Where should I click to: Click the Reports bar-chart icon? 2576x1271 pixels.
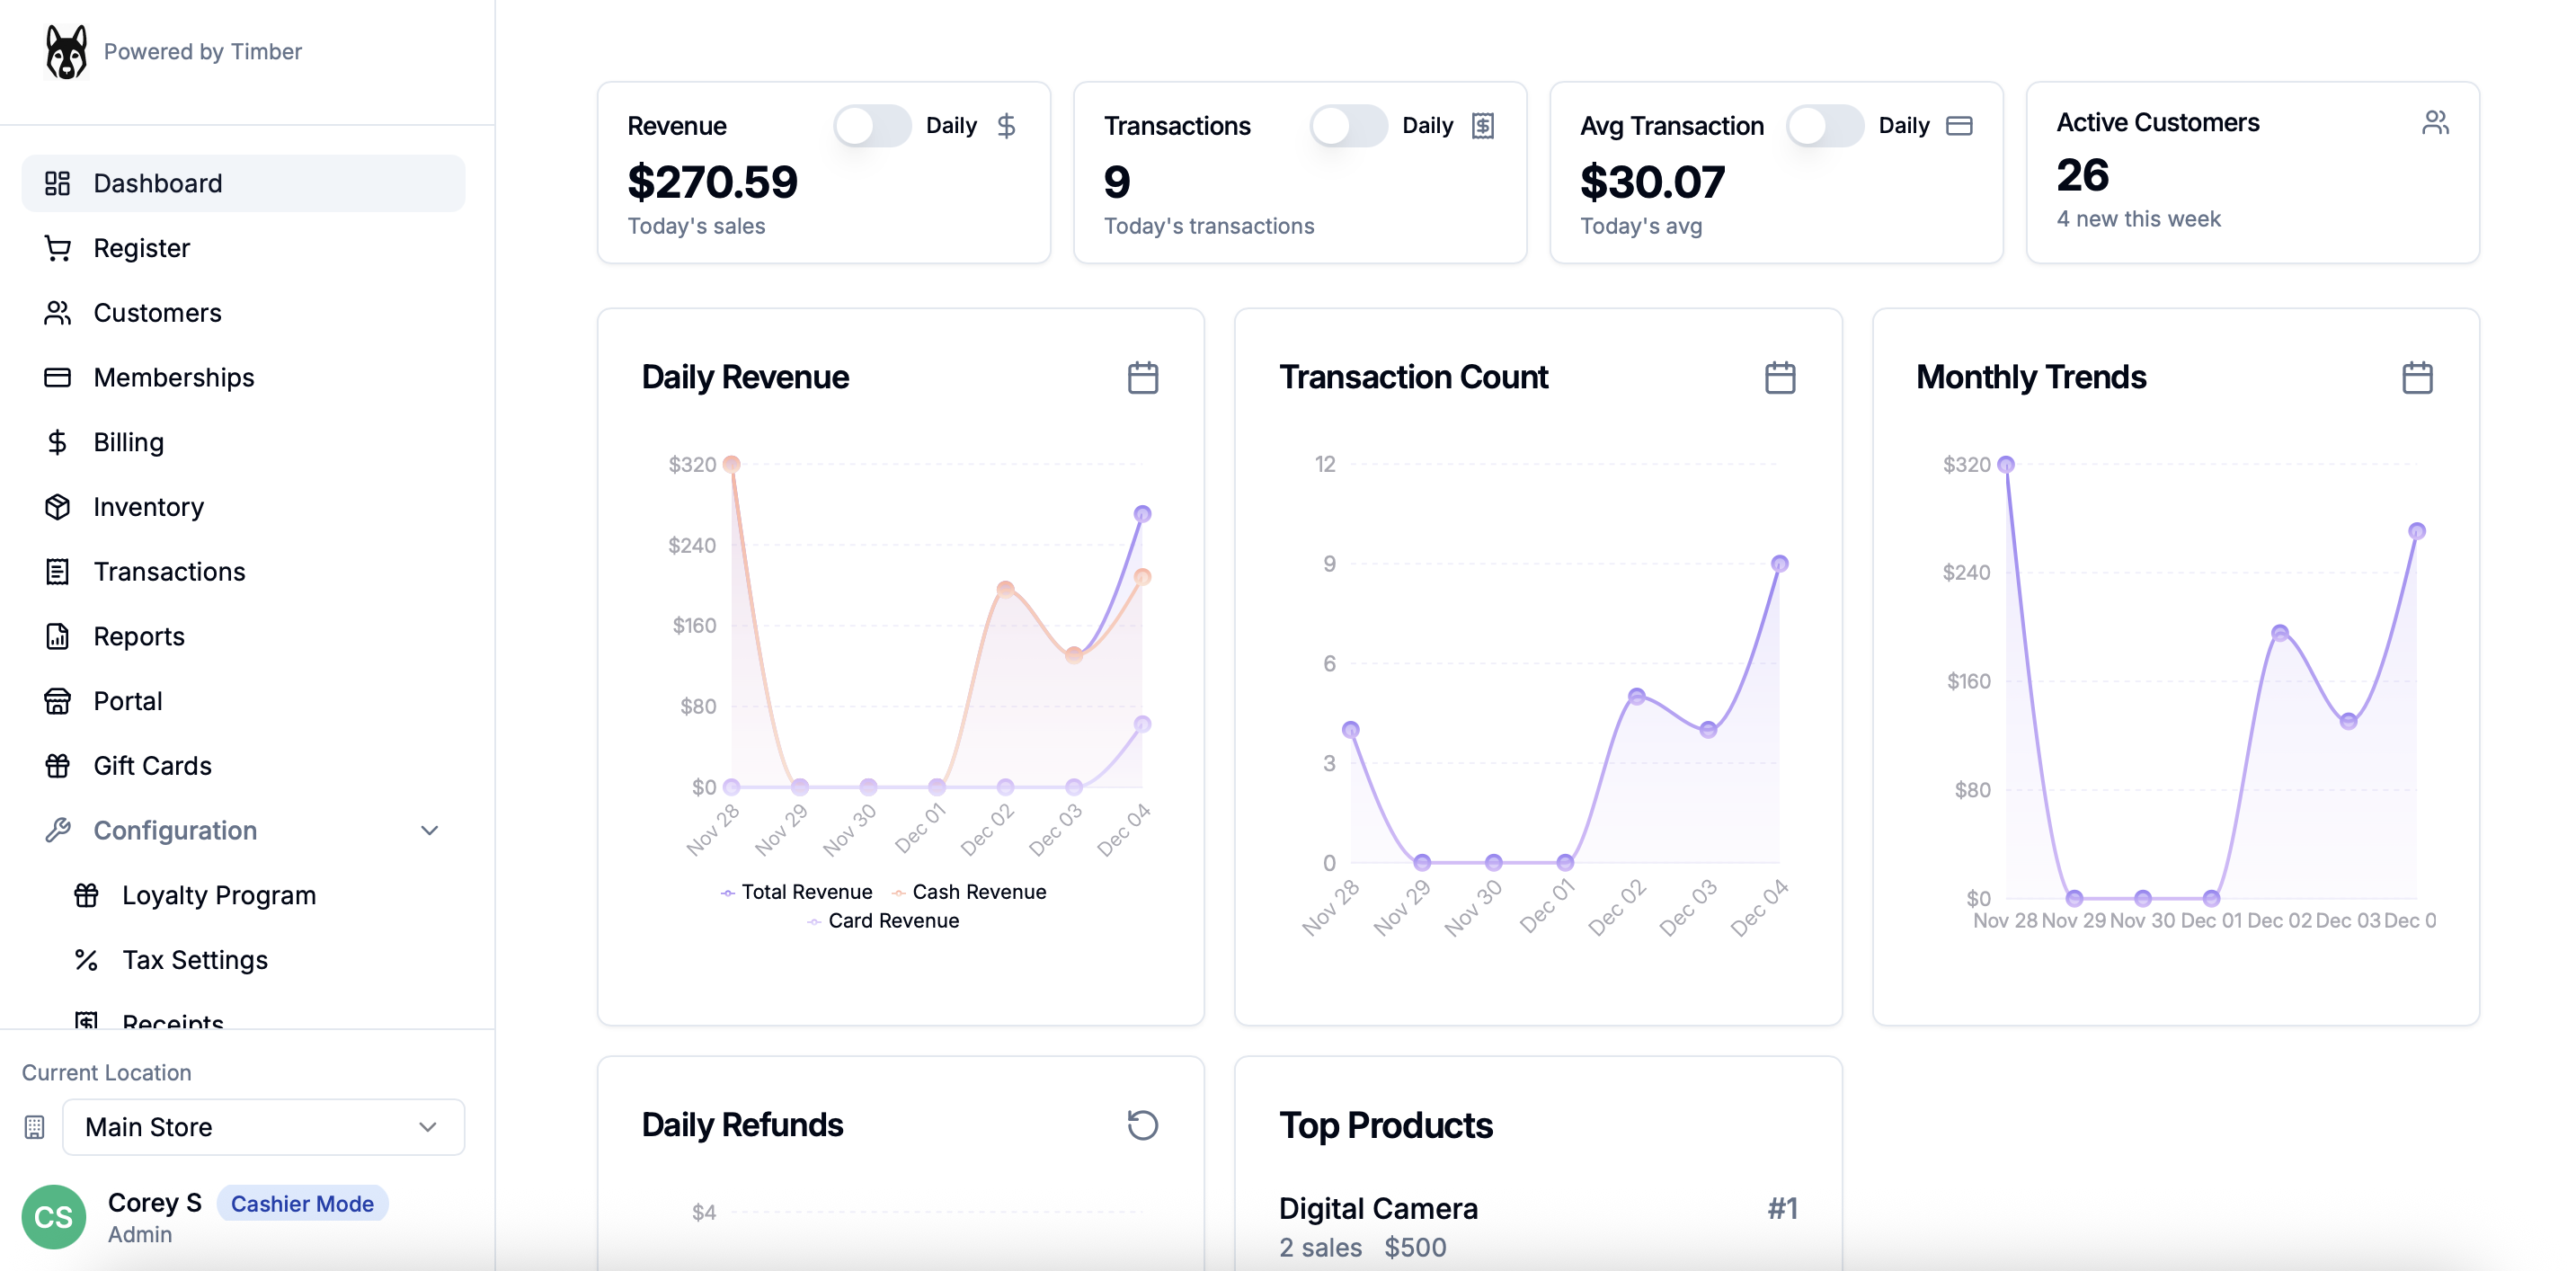[x=57, y=636]
